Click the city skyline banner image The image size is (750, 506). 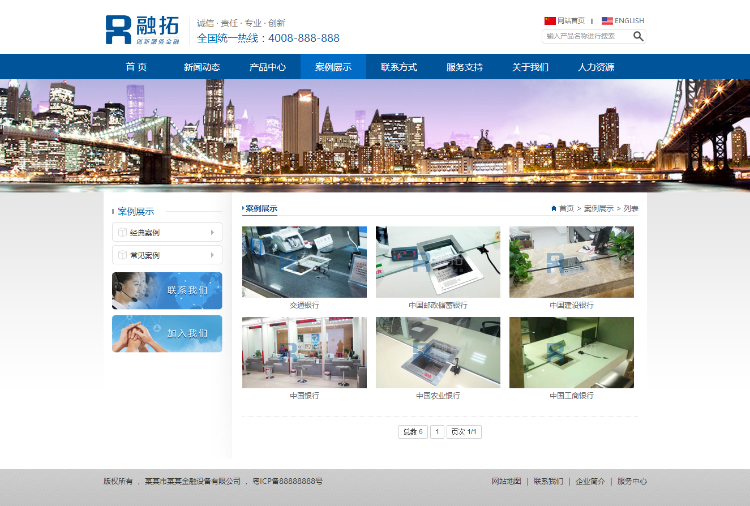click(x=375, y=135)
